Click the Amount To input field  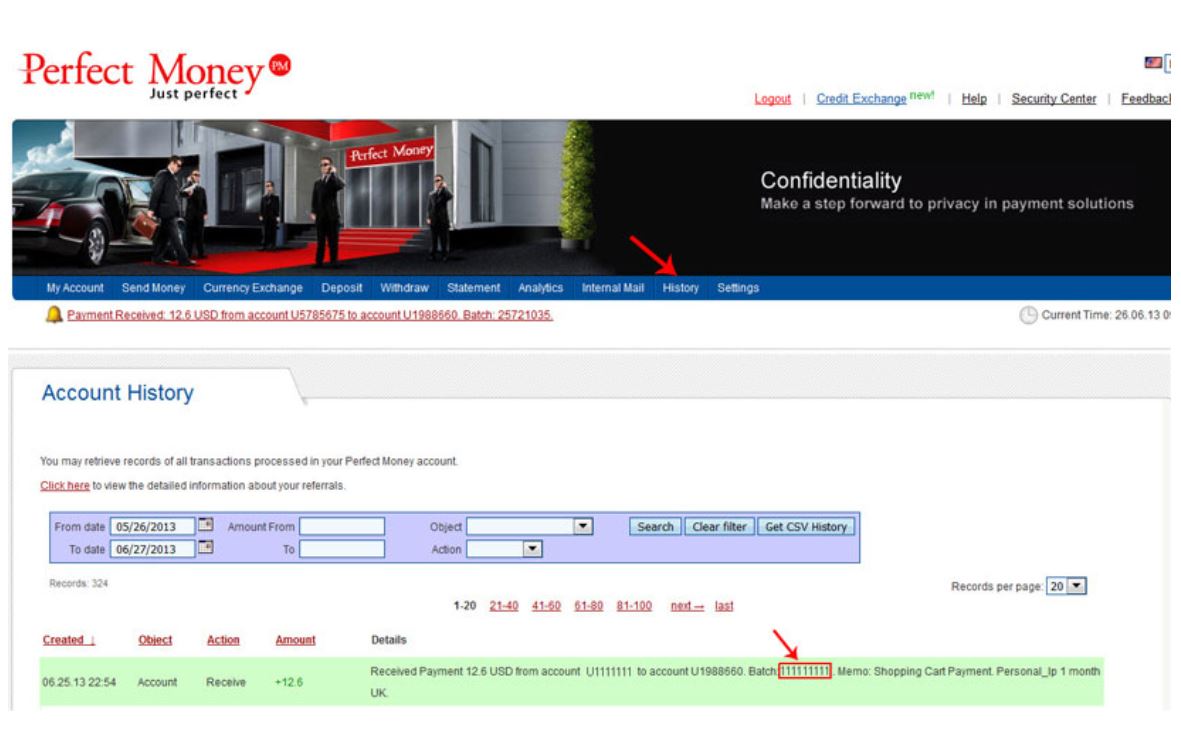point(342,549)
